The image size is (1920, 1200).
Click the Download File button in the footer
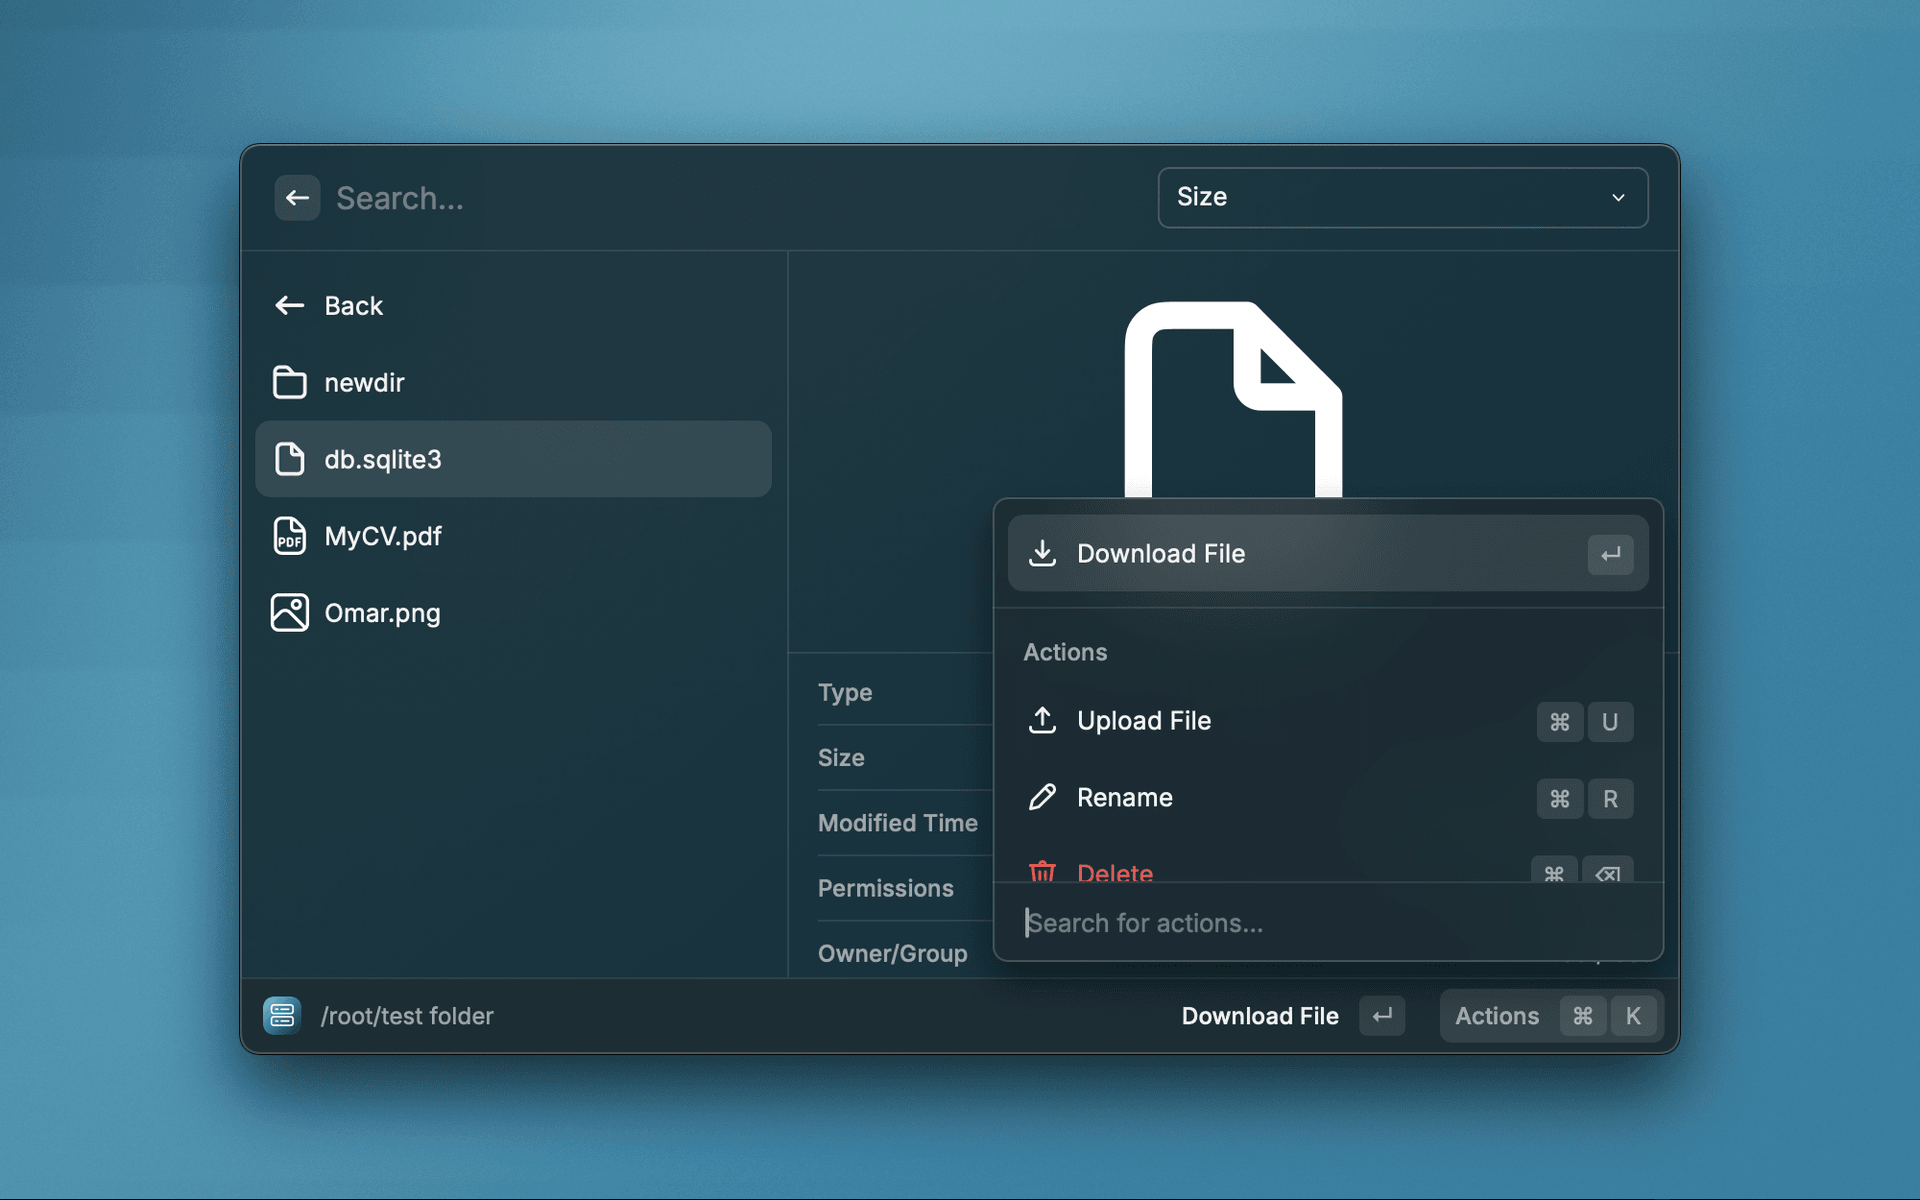click(x=1260, y=1015)
